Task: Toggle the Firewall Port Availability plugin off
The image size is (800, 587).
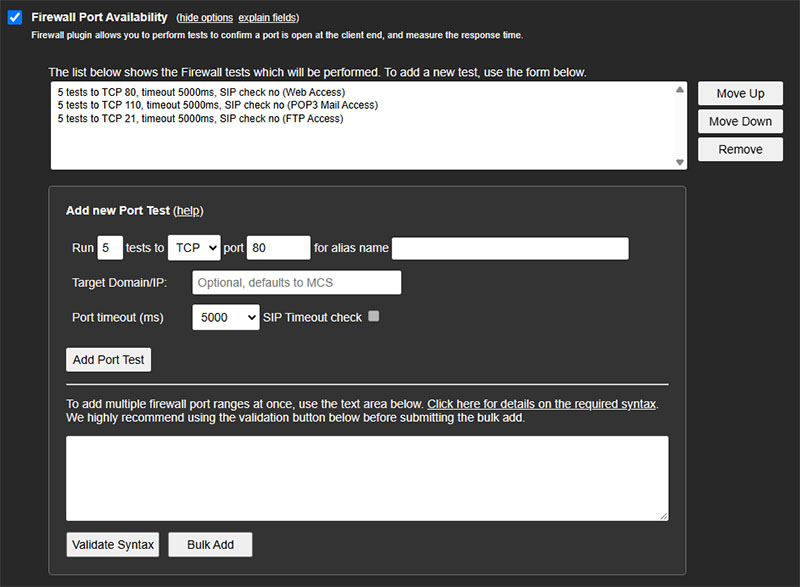Action: click(x=14, y=16)
